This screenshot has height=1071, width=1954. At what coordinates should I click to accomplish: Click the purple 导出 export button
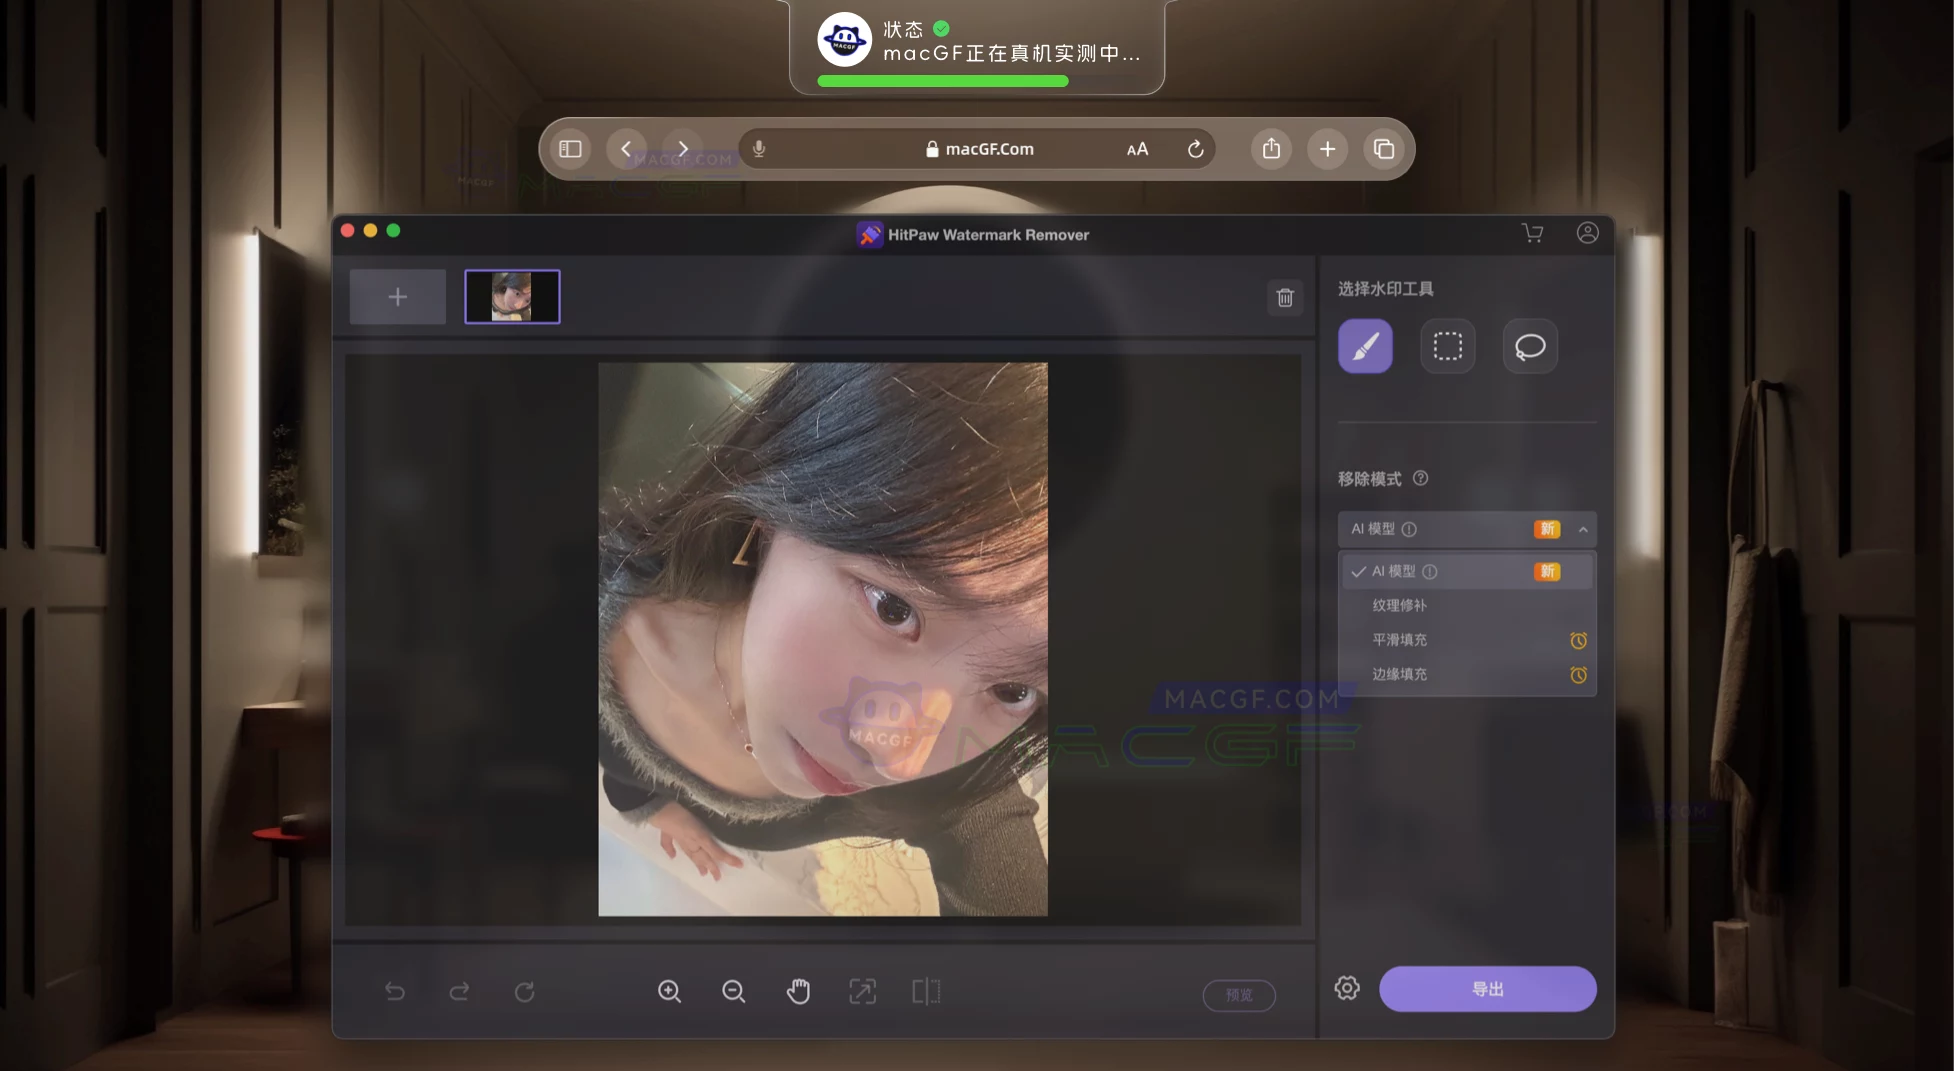pyautogui.click(x=1487, y=988)
